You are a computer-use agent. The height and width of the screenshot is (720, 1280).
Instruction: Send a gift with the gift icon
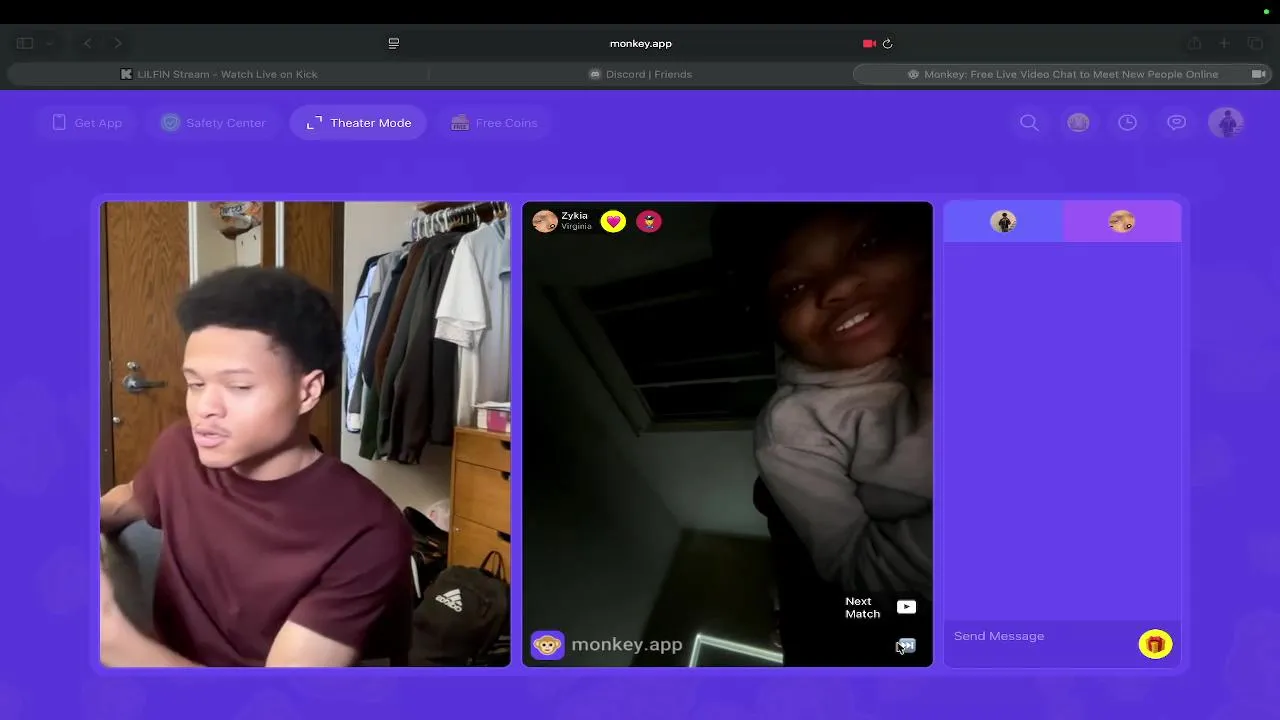point(1155,645)
